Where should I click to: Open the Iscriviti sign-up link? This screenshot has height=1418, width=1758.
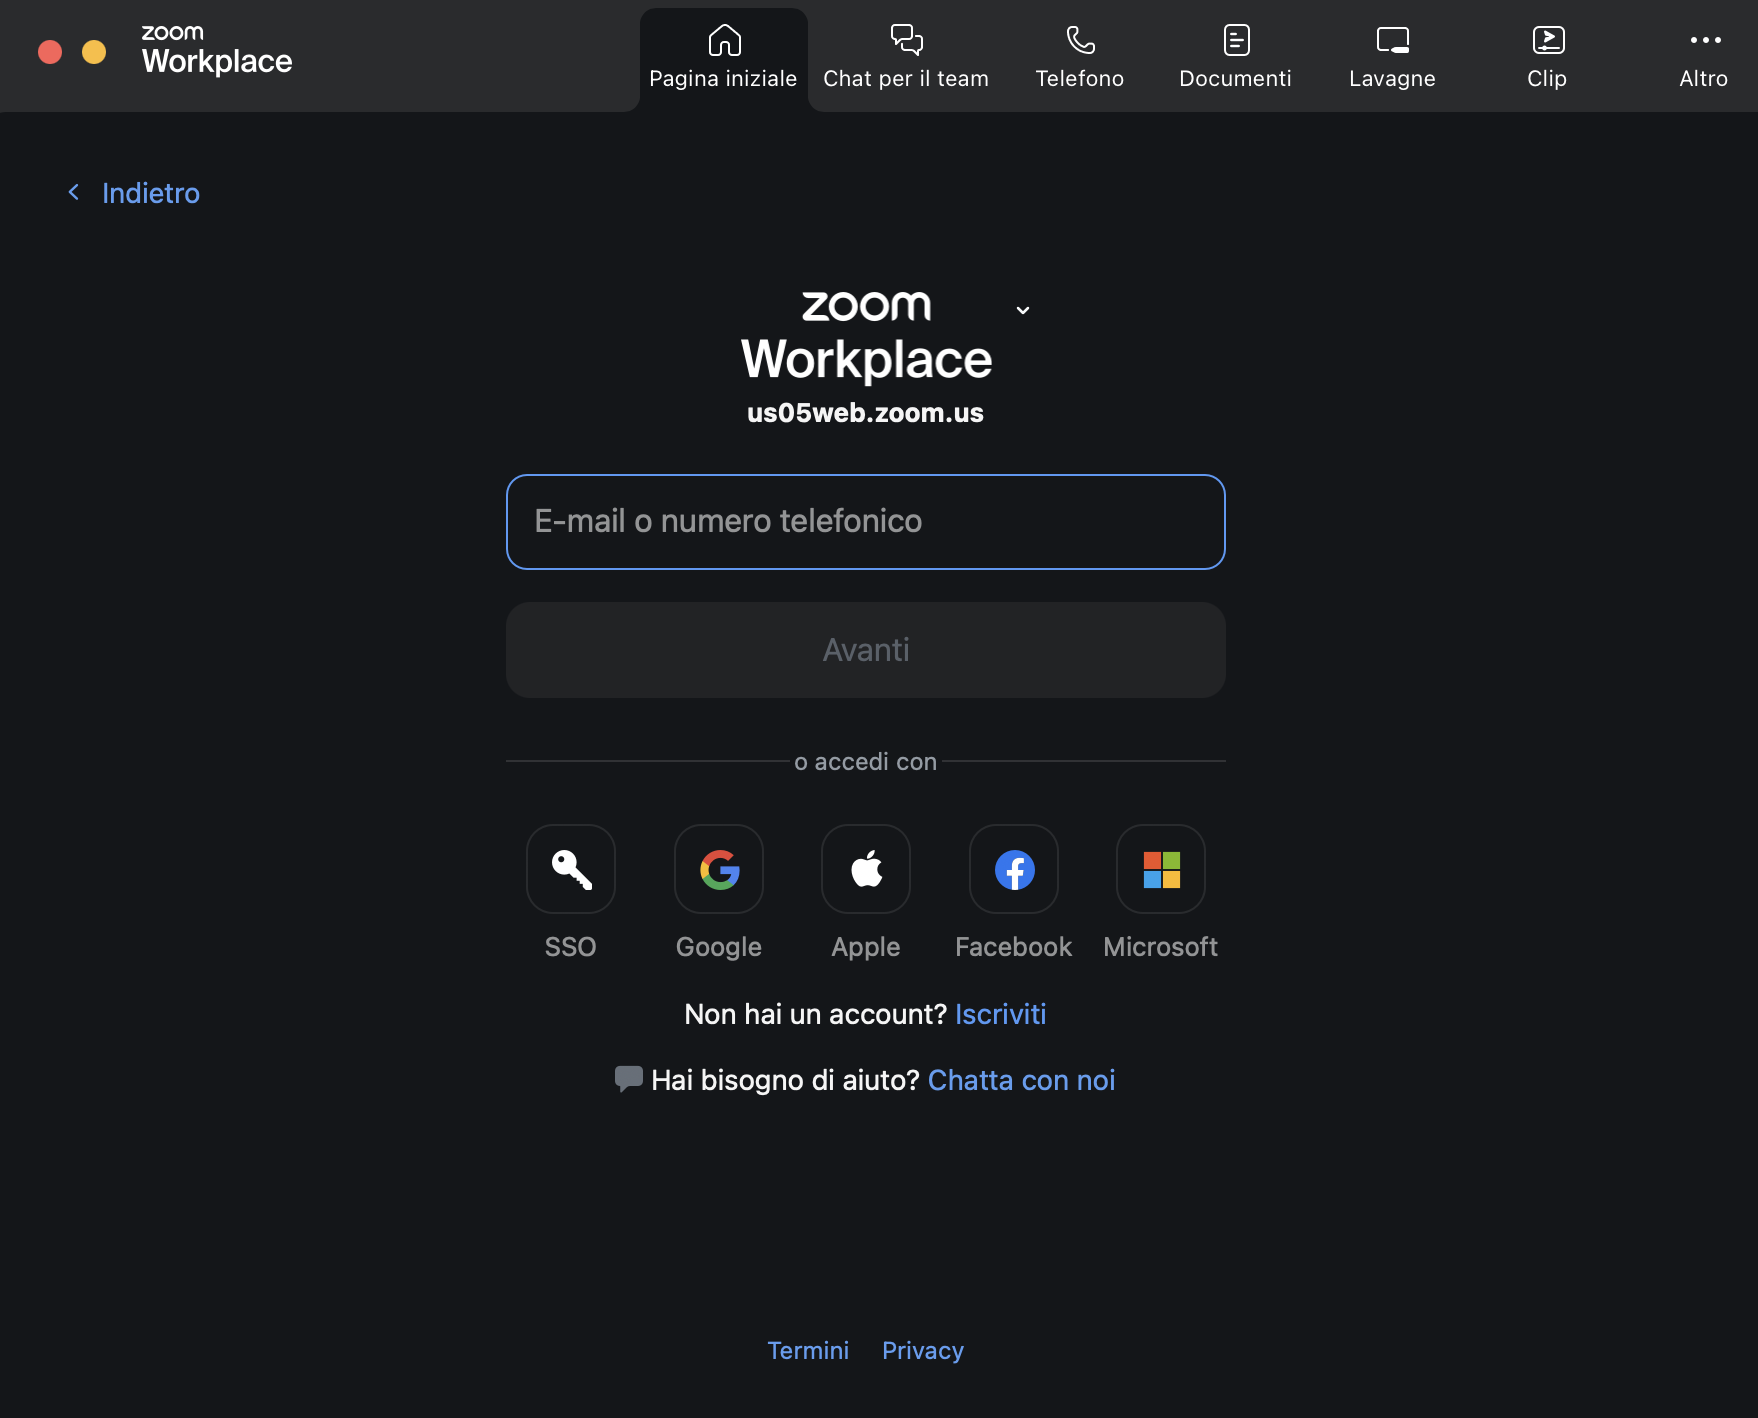(1000, 1014)
